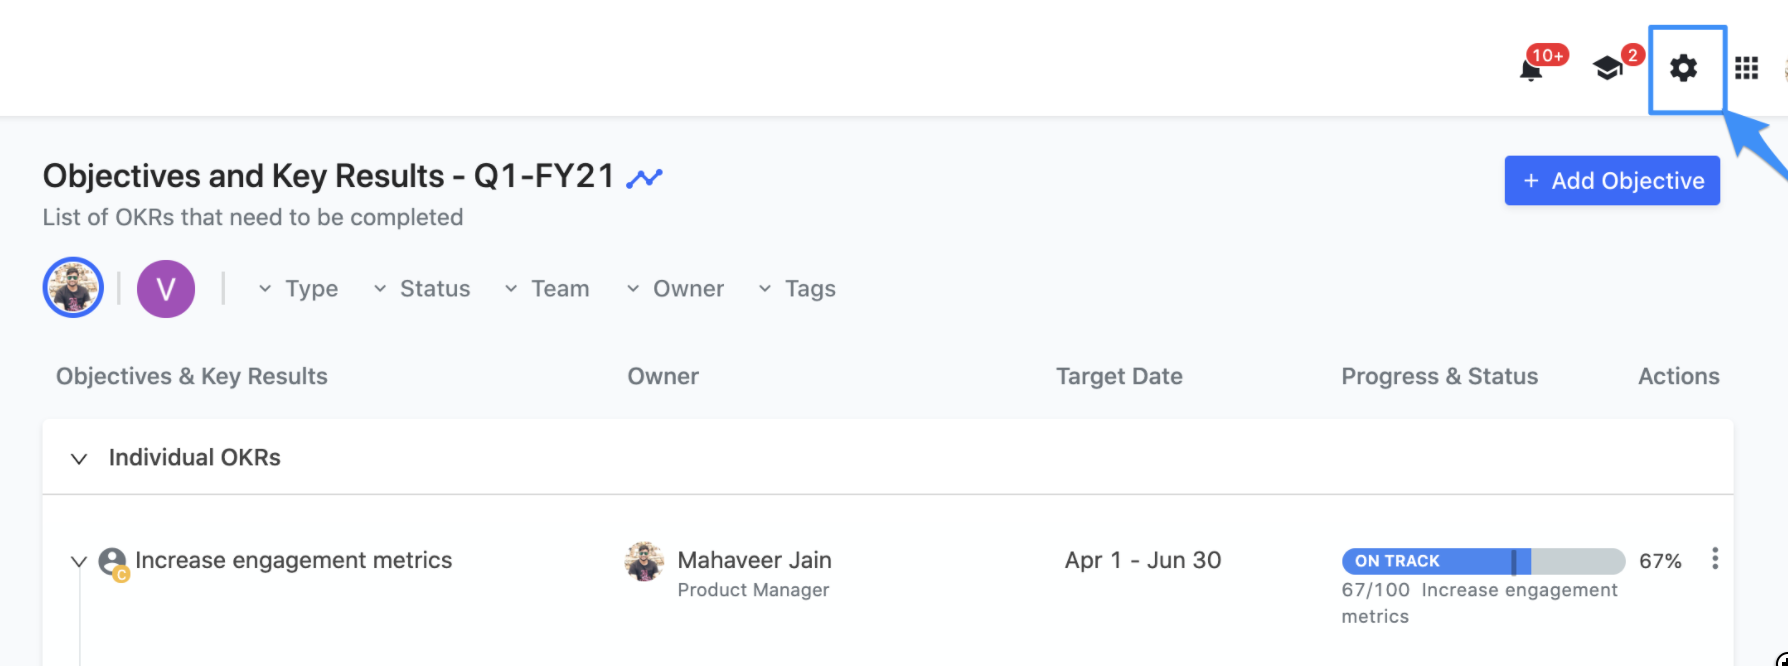The image size is (1788, 666).
Task: Click Mahaveer Jain's avatar in Owner column
Action: point(644,562)
